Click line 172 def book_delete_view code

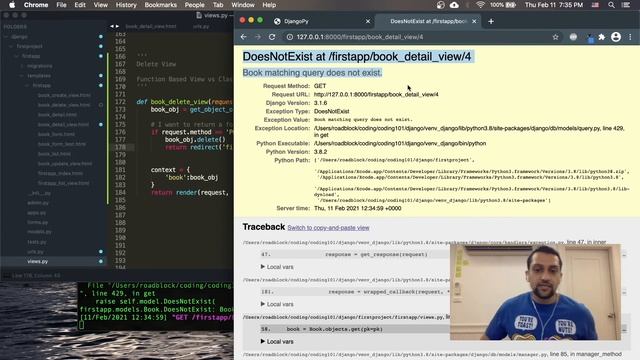[x=184, y=102]
